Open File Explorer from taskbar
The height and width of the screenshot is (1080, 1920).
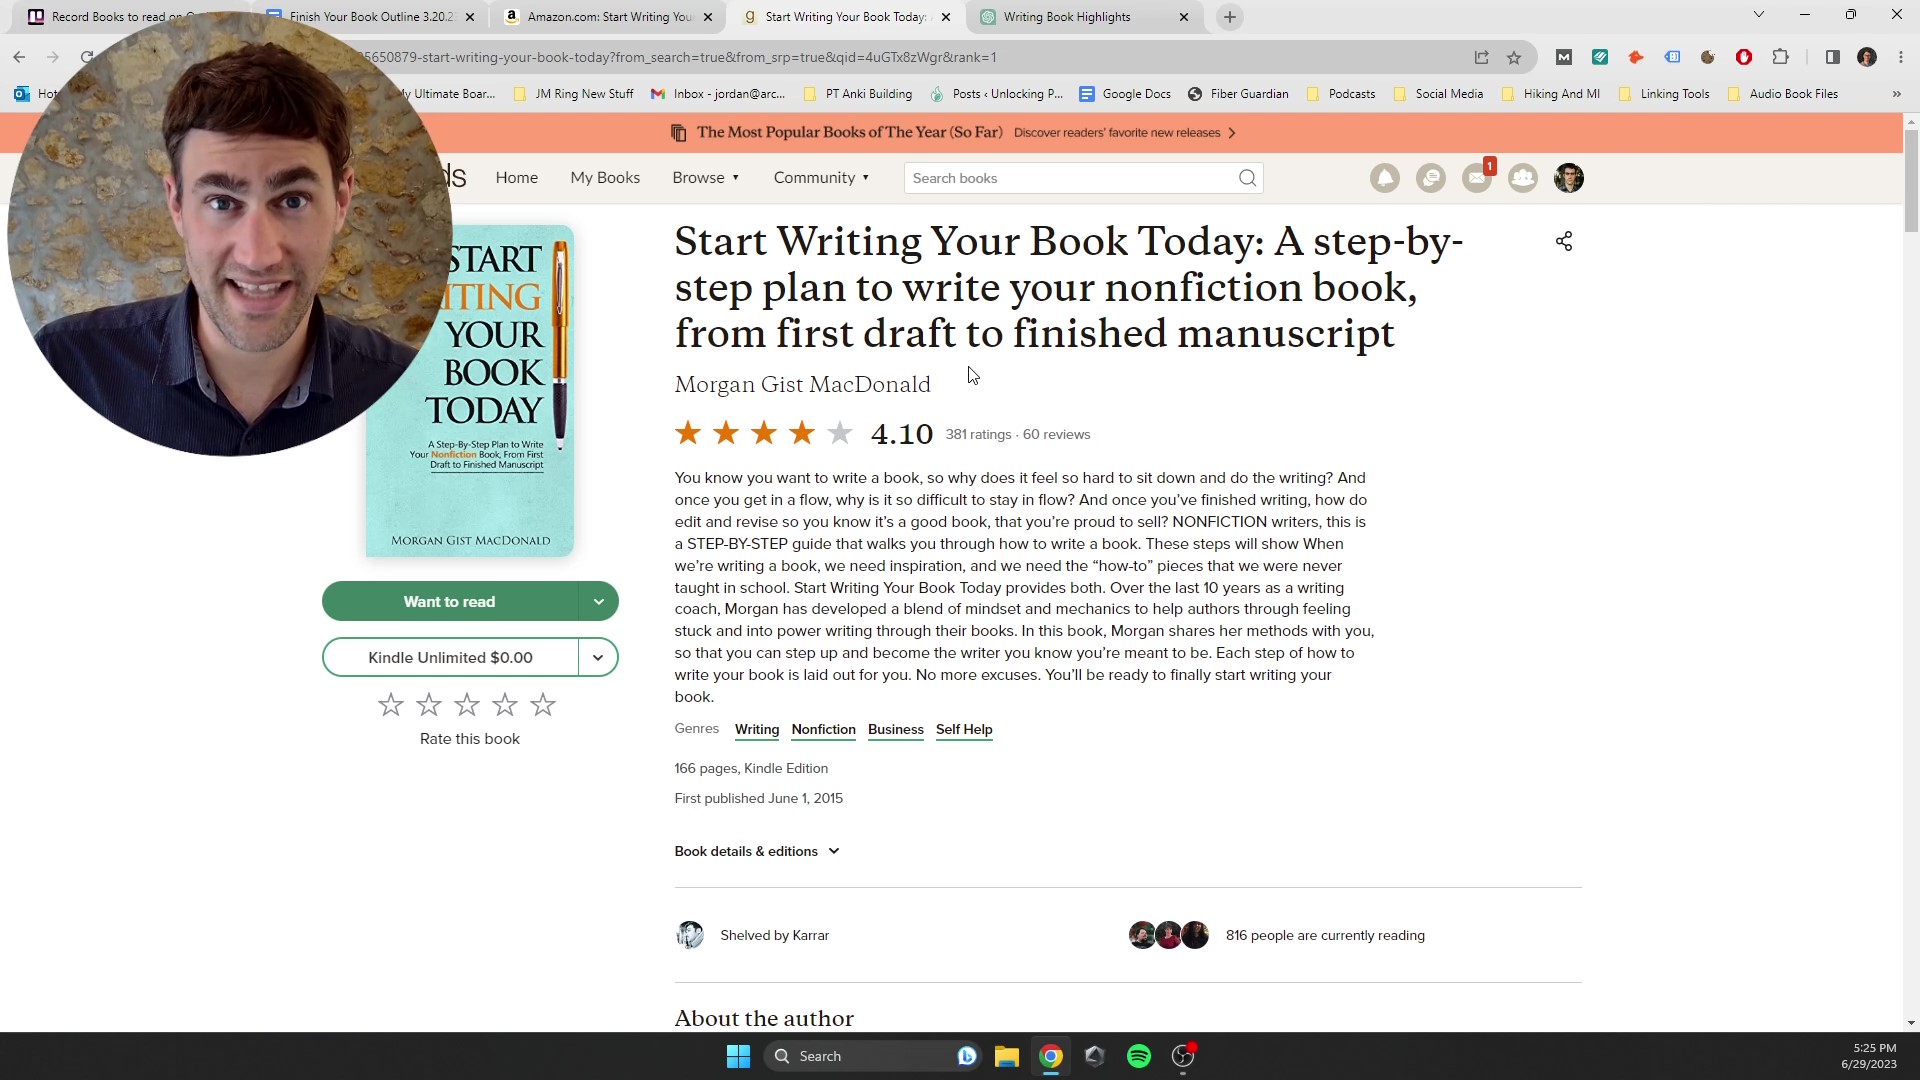(1006, 1056)
